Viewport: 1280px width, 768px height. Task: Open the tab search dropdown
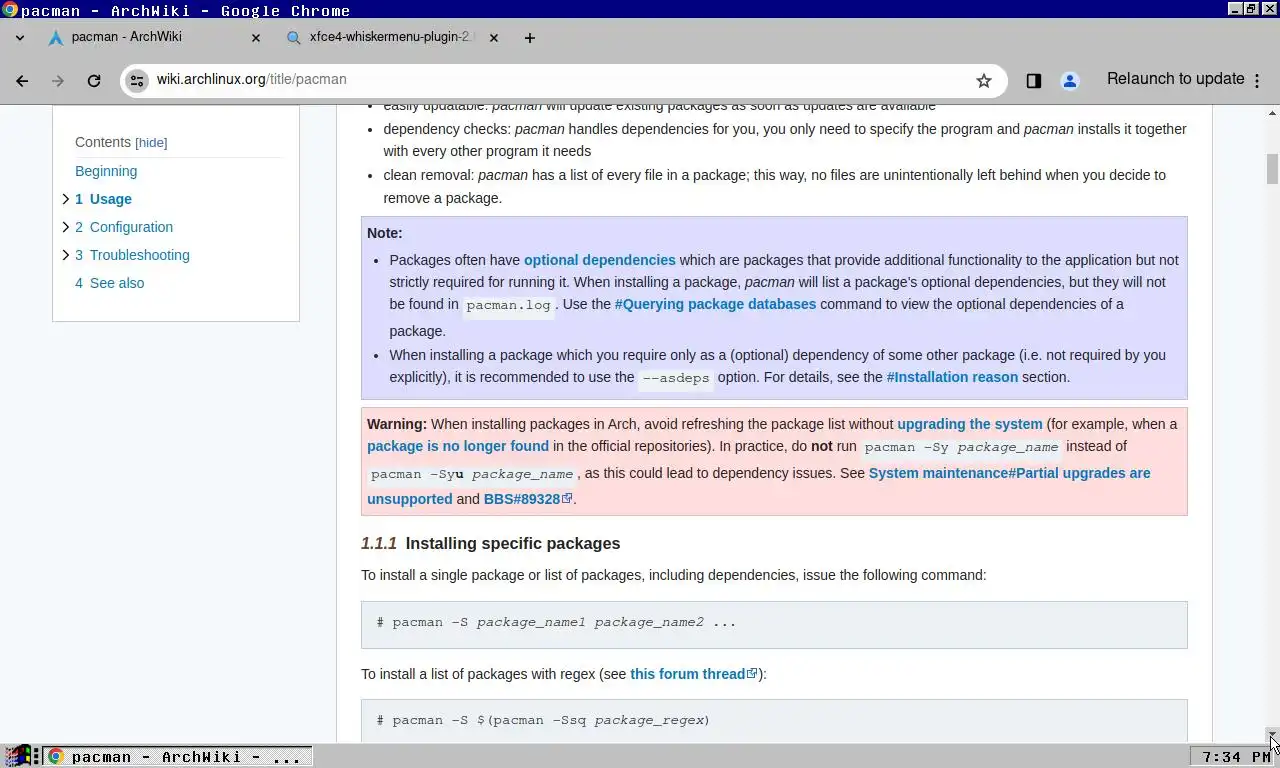[19, 38]
